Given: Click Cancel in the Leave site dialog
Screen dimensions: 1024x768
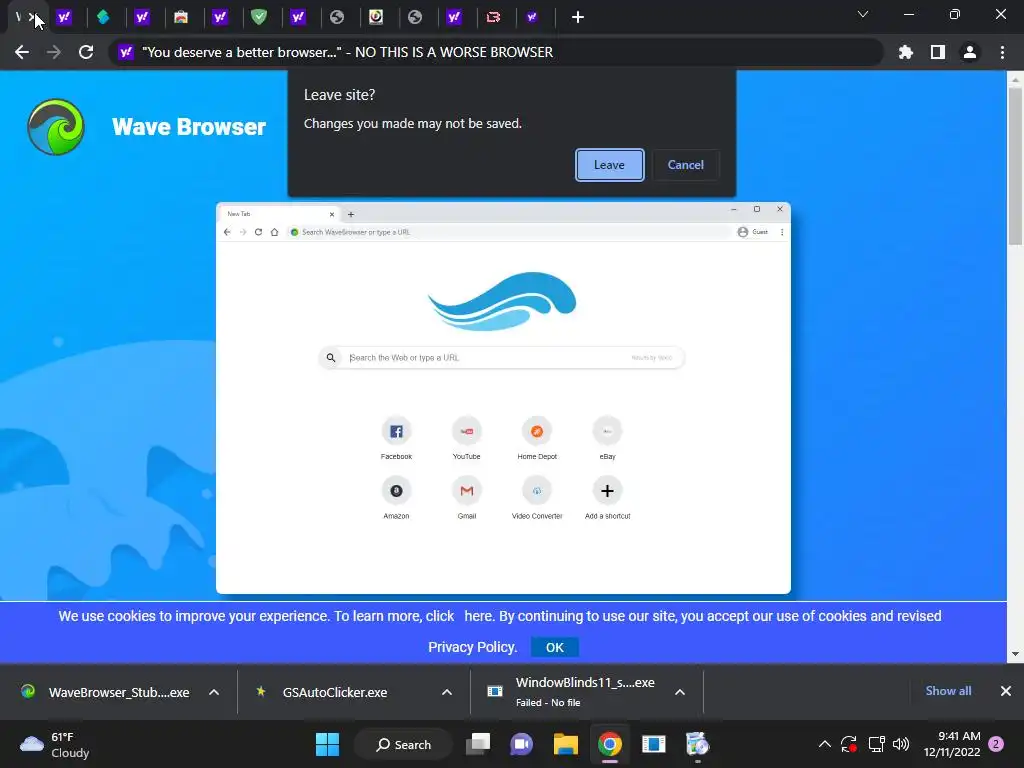Looking at the screenshot, I should tap(685, 165).
